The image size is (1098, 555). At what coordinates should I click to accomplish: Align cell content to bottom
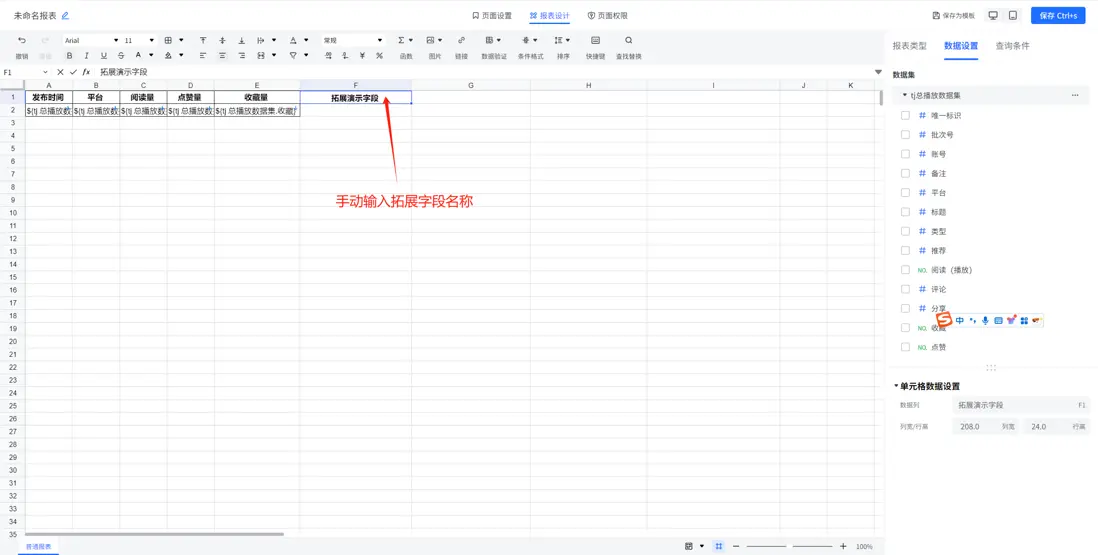[242, 41]
